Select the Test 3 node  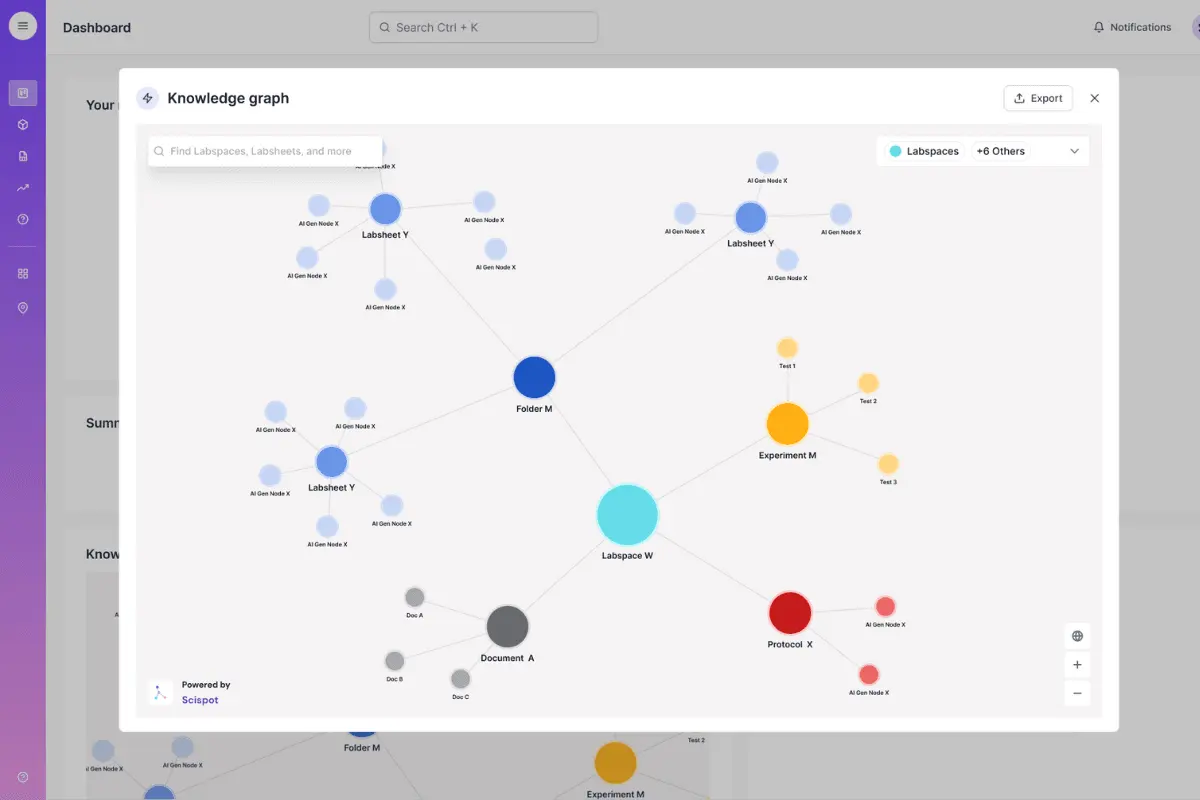coord(888,464)
